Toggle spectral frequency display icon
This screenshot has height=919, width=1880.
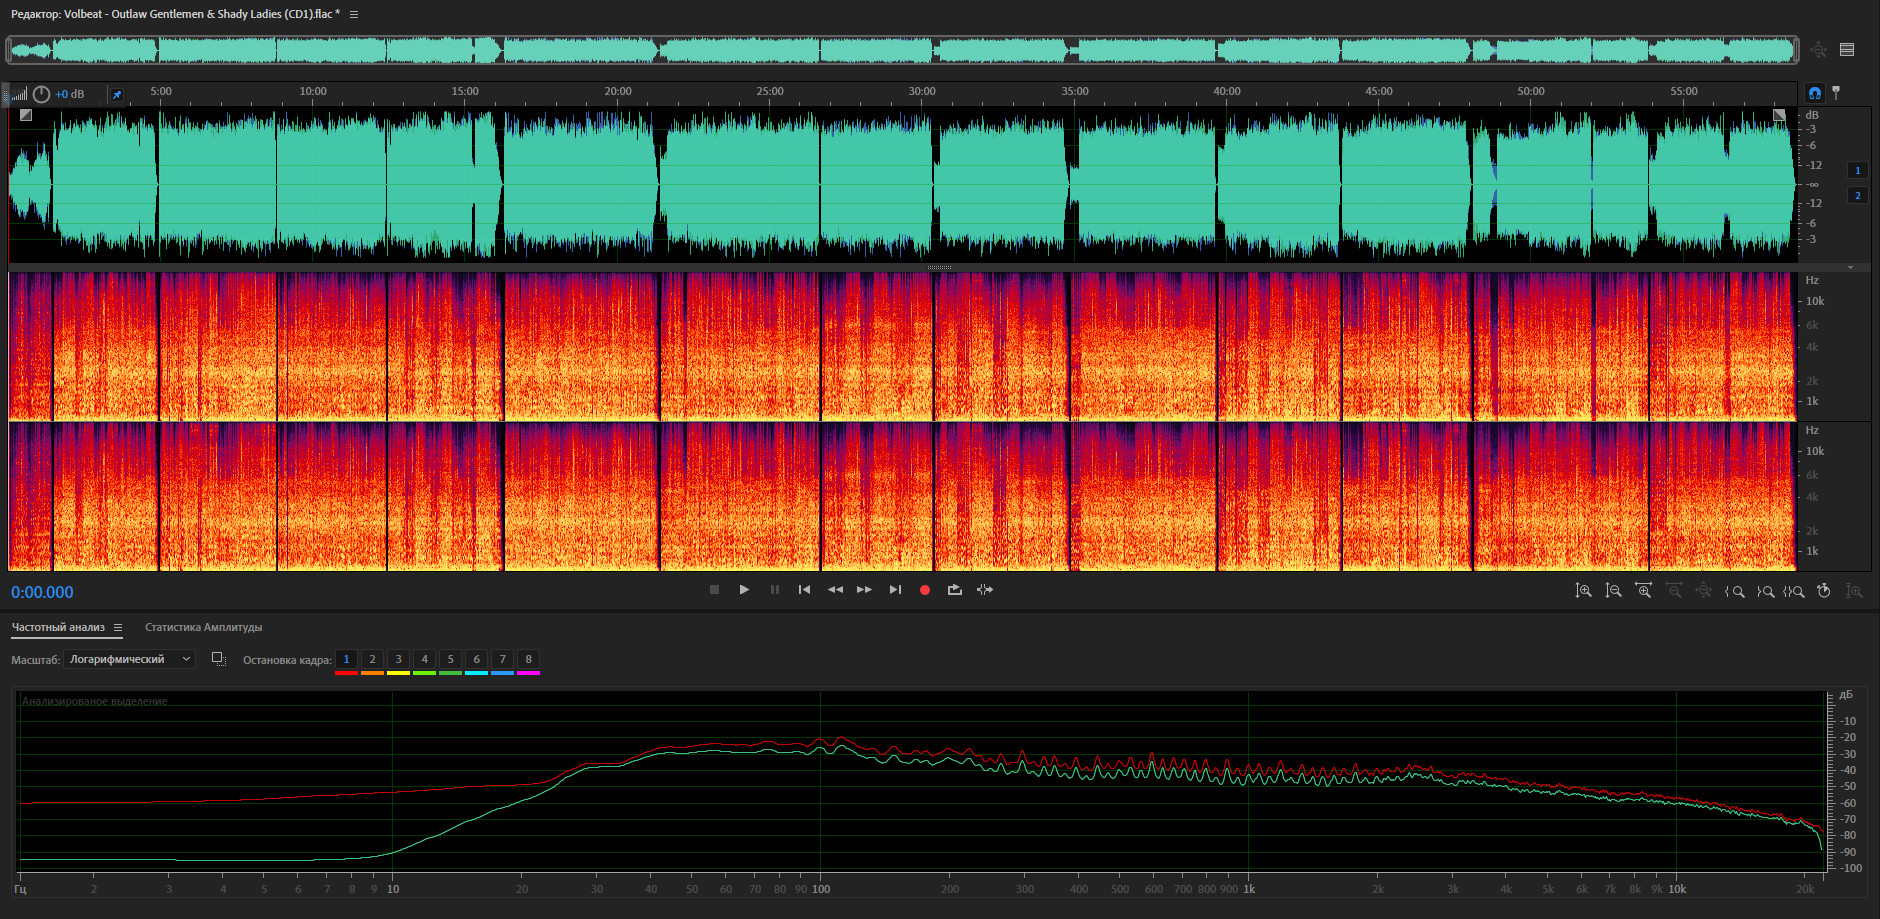coord(1847,50)
